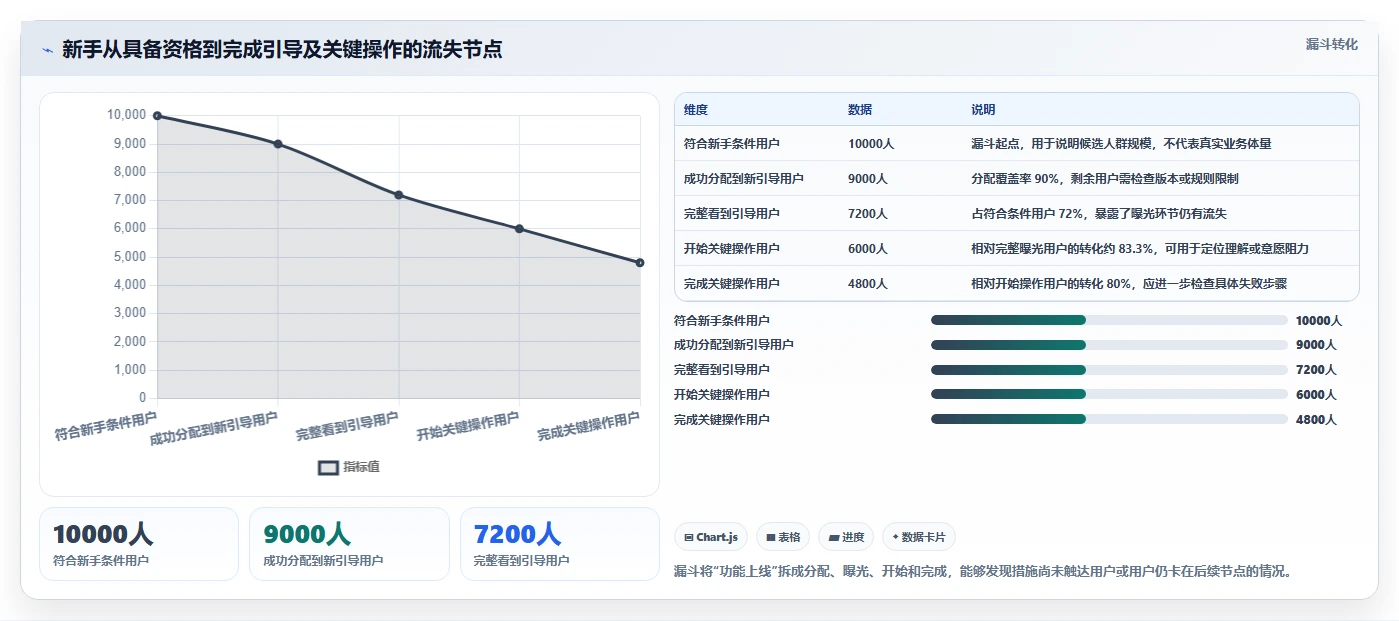This screenshot has width=1399, height=621.
Task: Click y-axis label 5,000
Action: pos(129,257)
